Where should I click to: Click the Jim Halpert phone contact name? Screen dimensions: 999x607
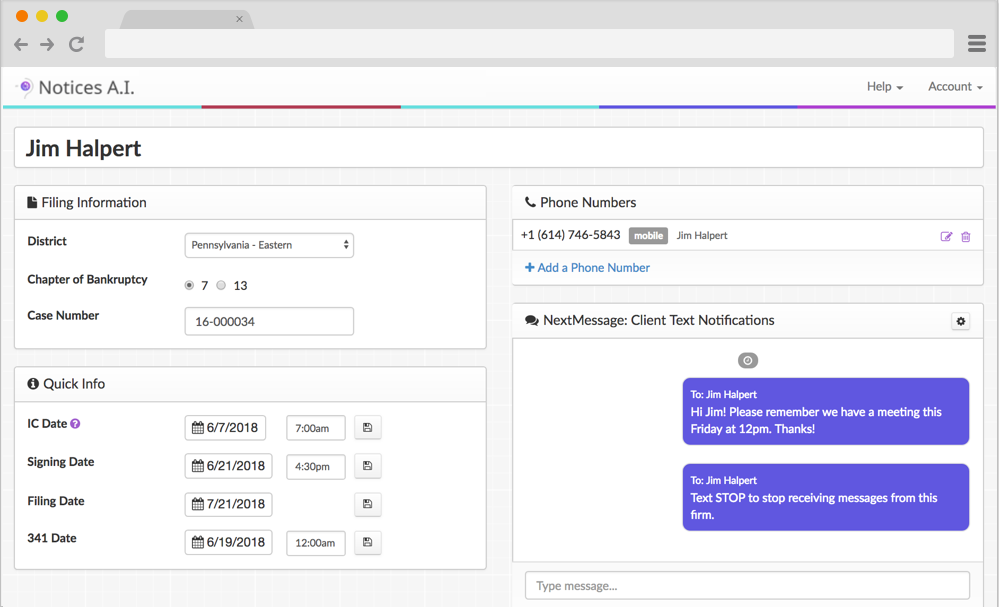701,236
